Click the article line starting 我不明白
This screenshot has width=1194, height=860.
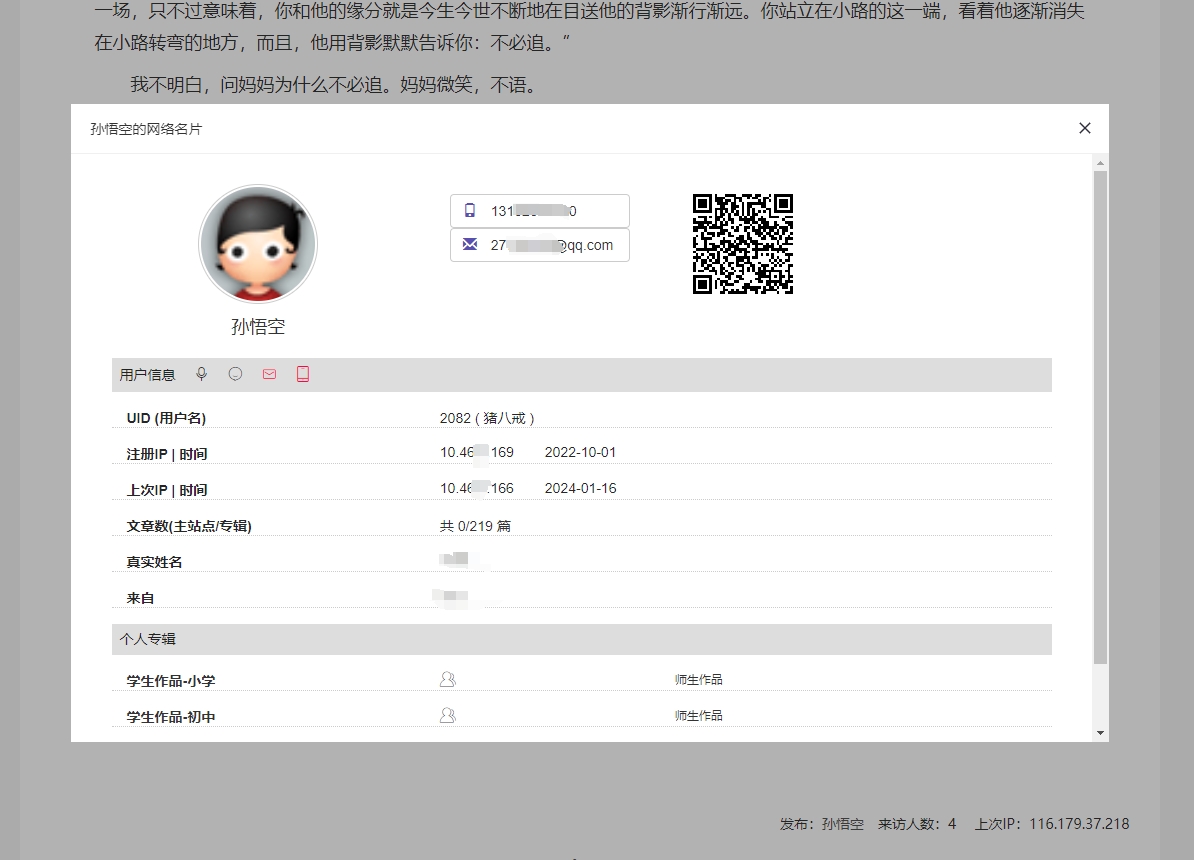(x=335, y=85)
